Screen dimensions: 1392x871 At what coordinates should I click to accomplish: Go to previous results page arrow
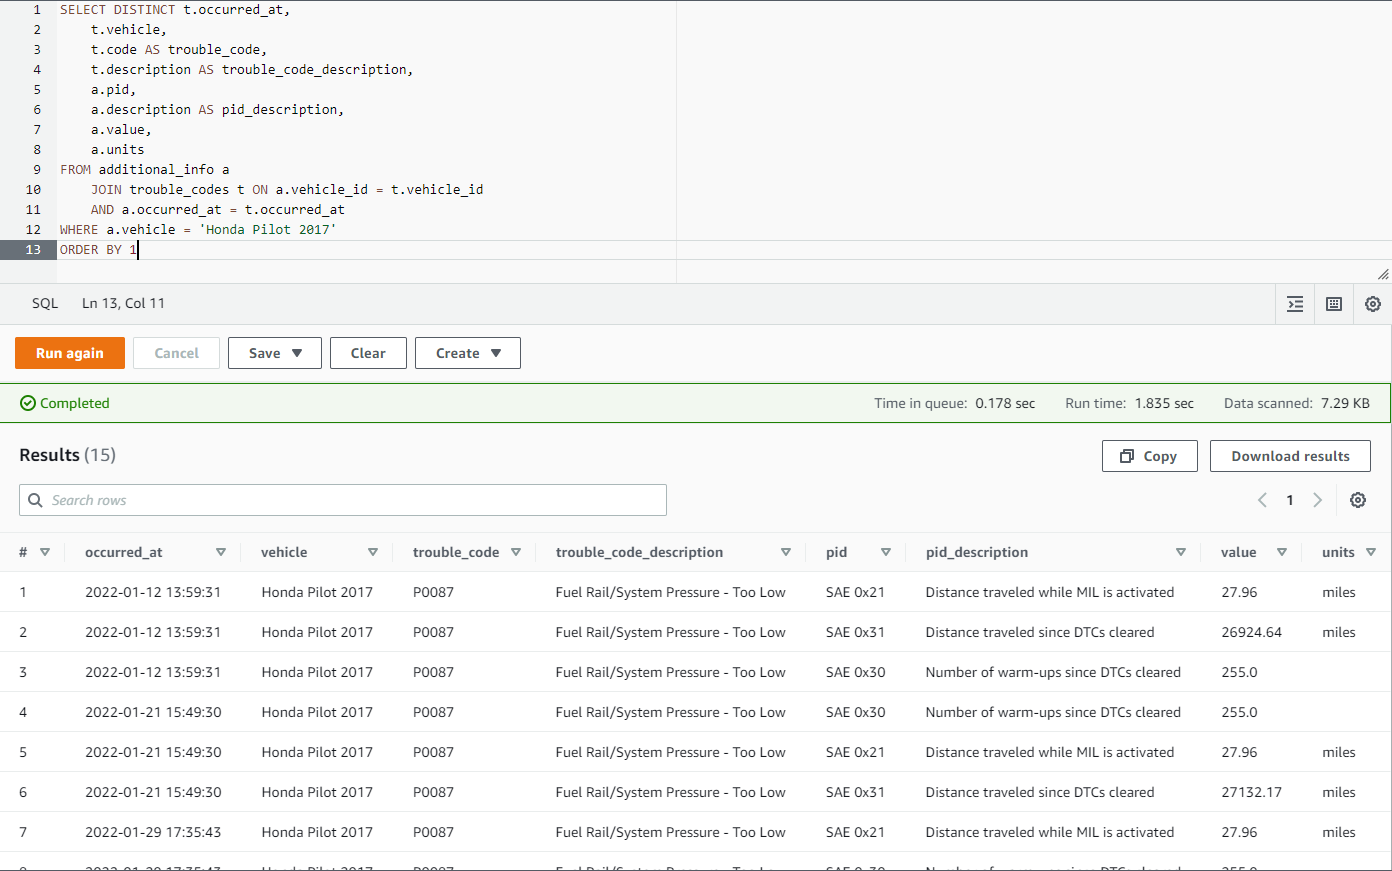click(x=1262, y=500)
